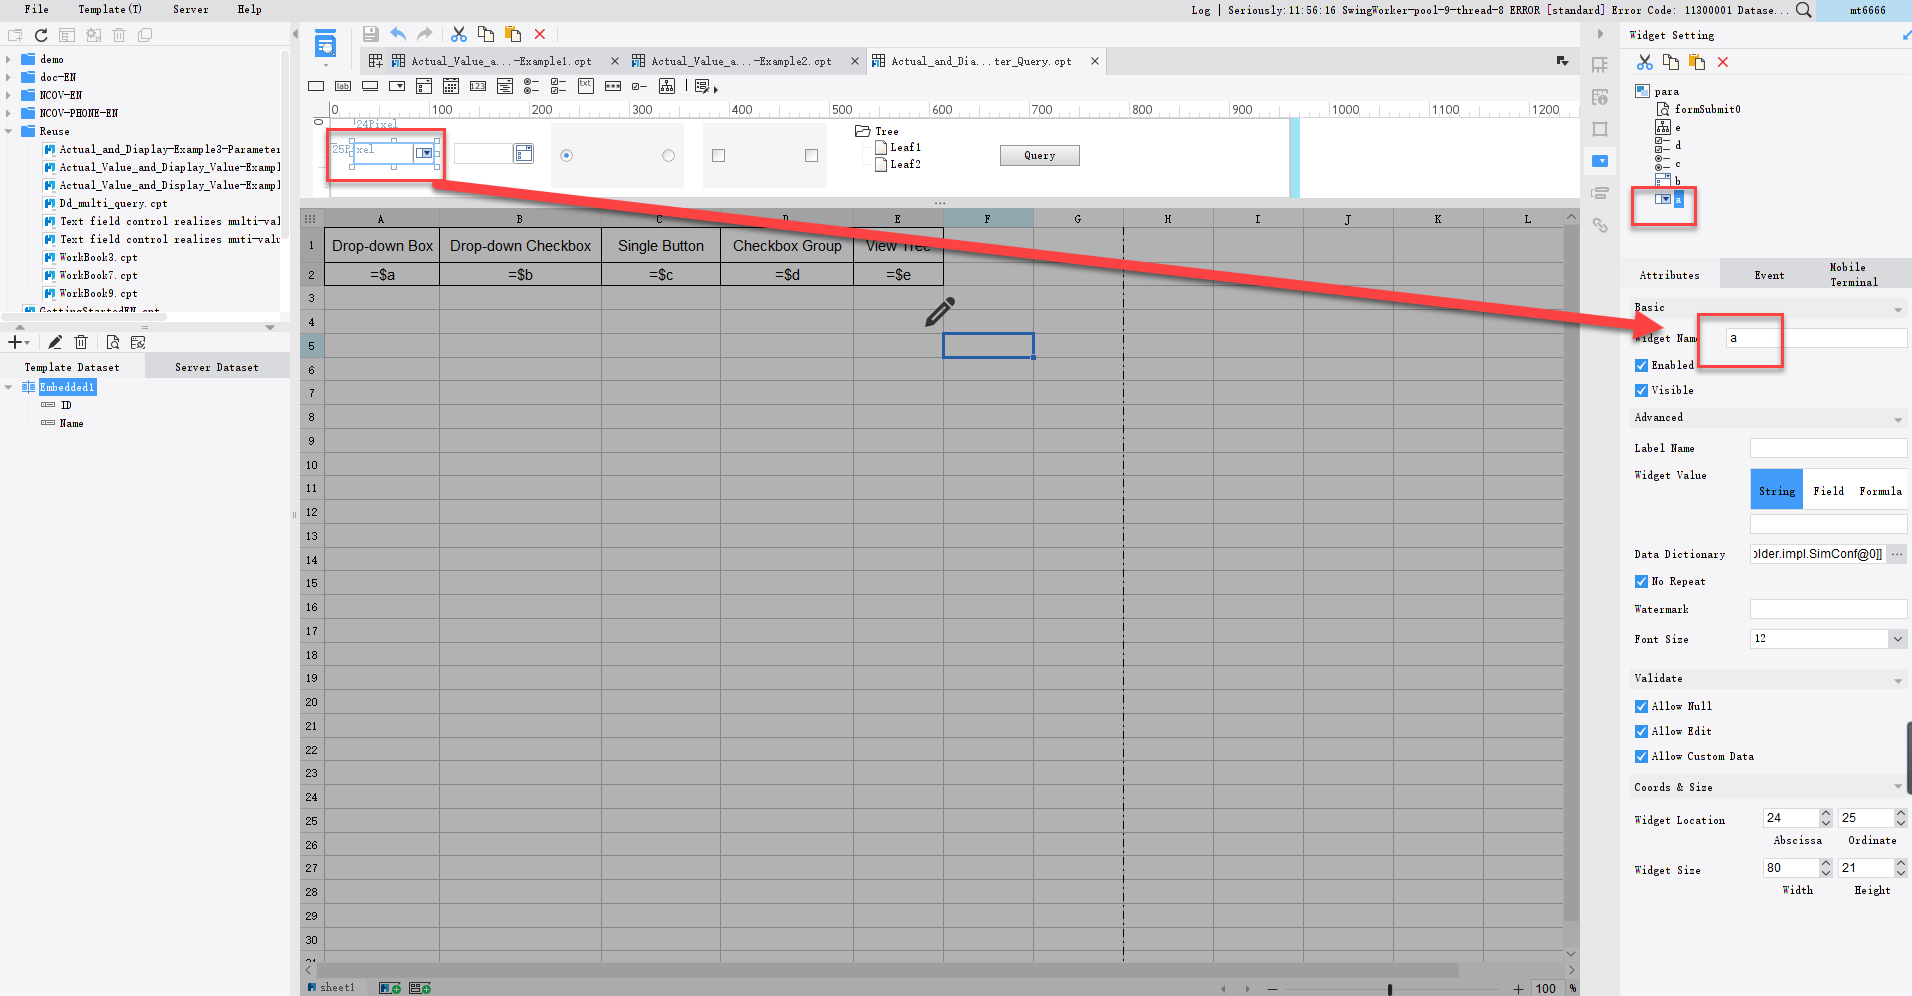Open the Template menu

pyautogui.click(x=110, y=10)
